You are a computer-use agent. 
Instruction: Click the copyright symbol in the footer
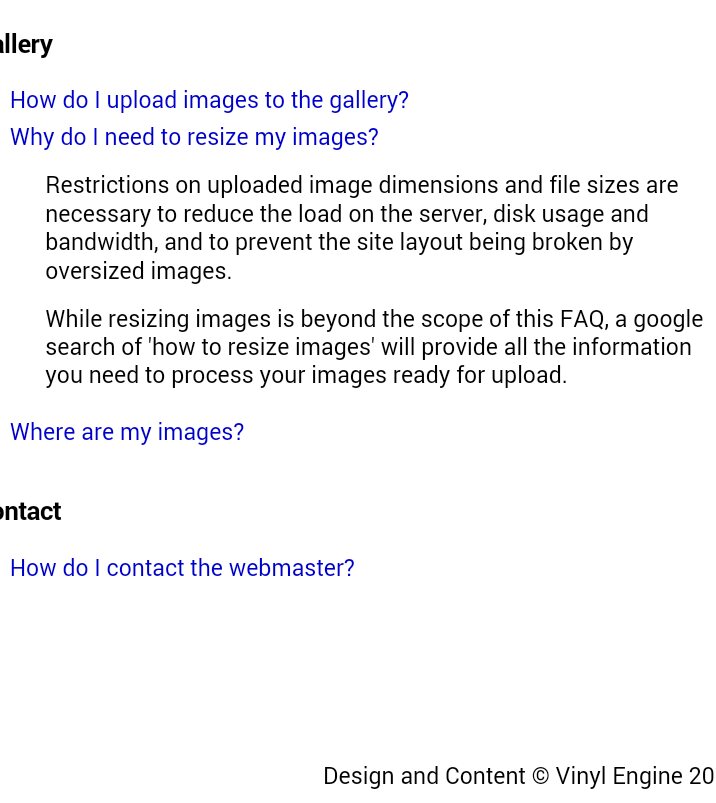[x=540, y=776]
